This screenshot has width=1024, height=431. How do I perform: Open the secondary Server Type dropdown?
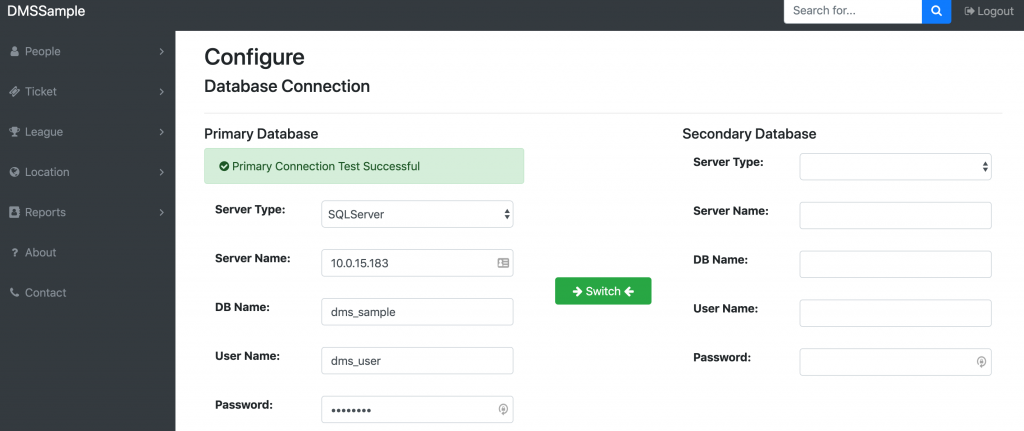895,167
